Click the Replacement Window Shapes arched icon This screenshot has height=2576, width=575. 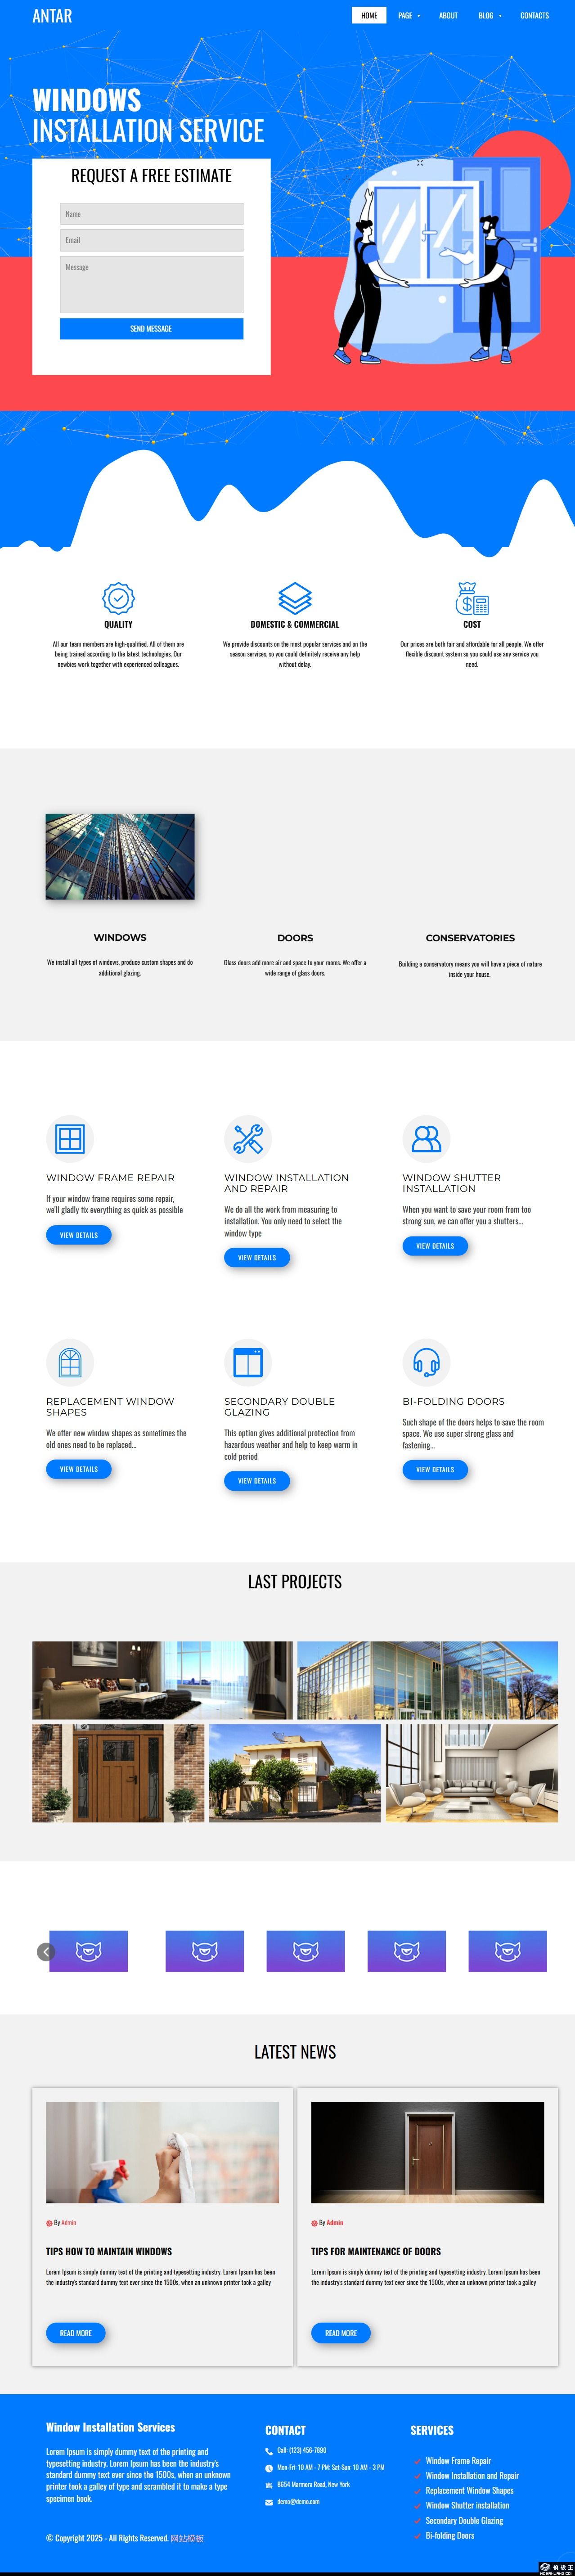point(70,1362)
